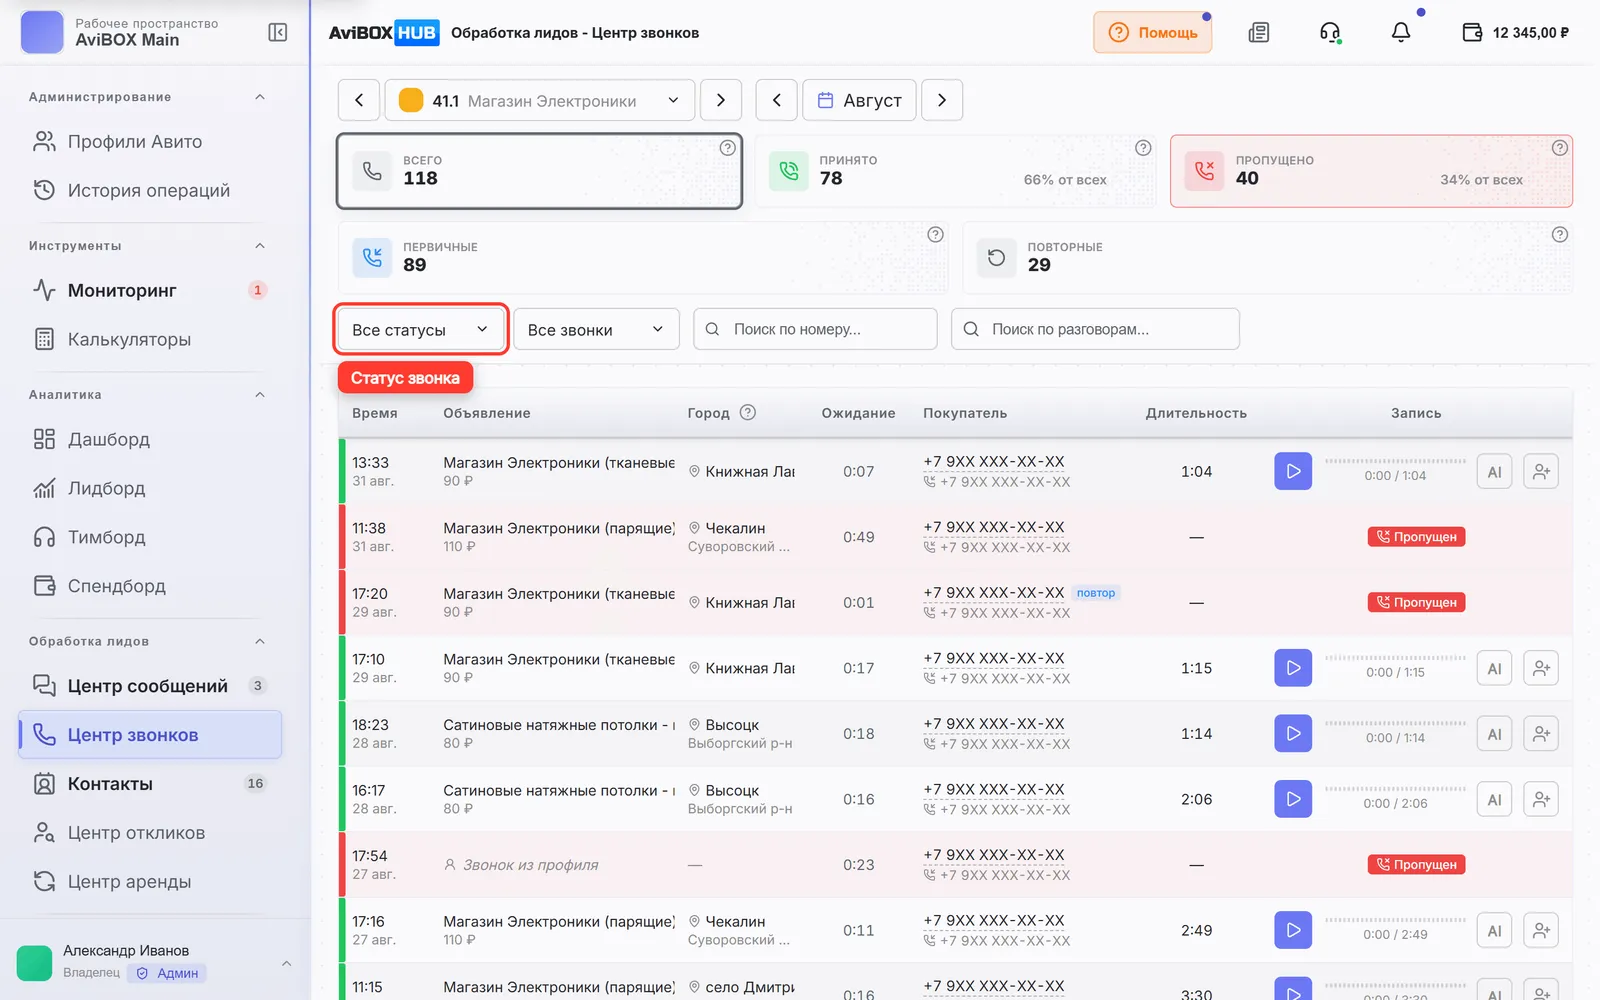Open the Магазин Электроники profile dropdown

coord(540,100)
